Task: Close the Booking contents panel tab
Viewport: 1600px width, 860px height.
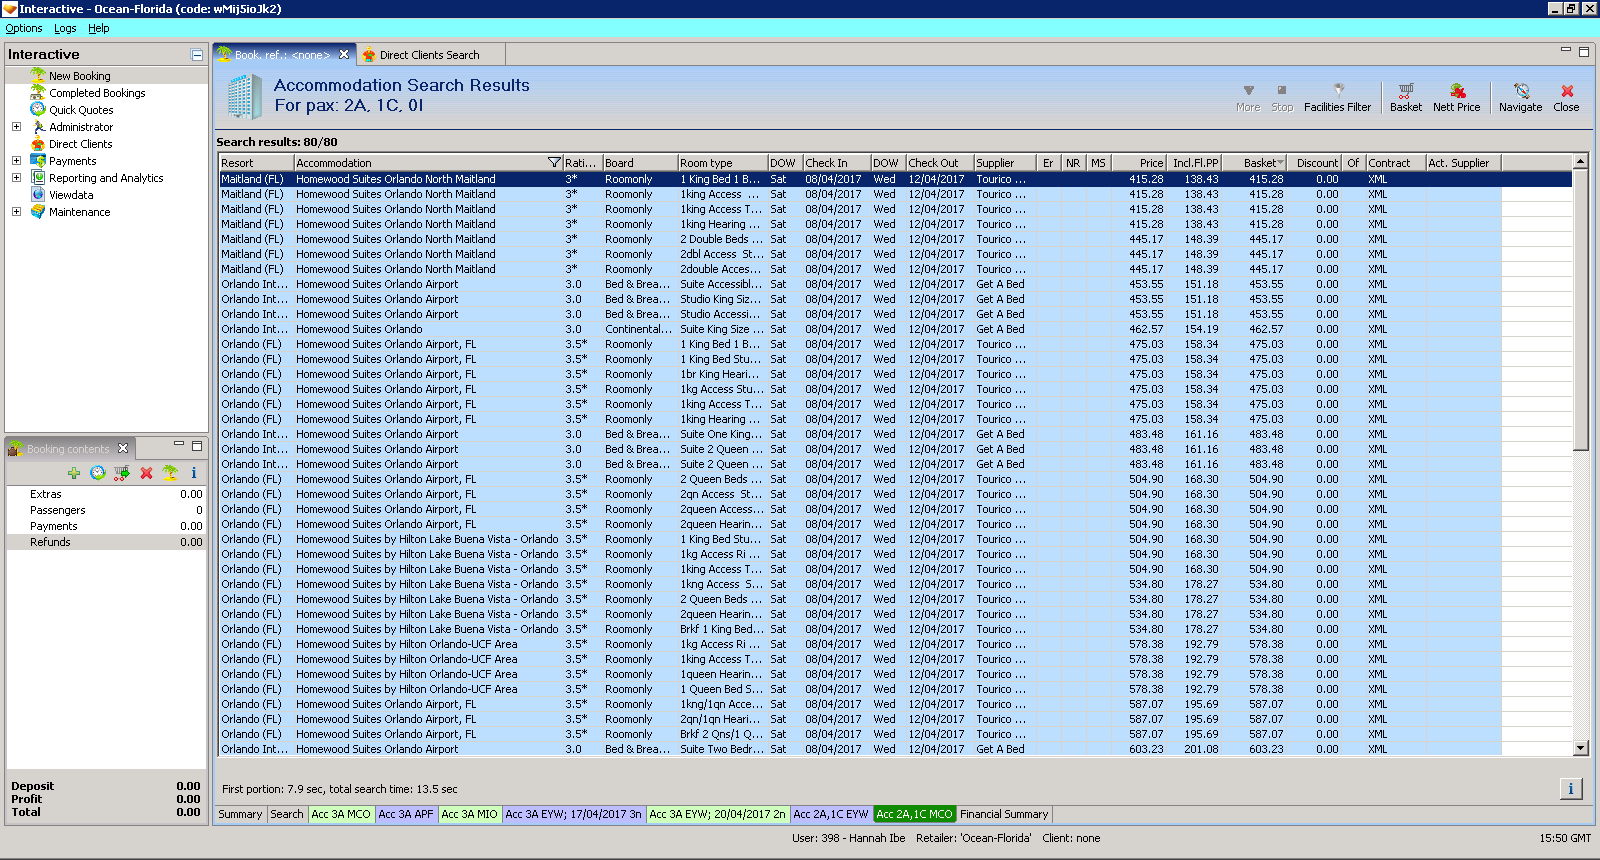Action: click(x=123, y=448)
